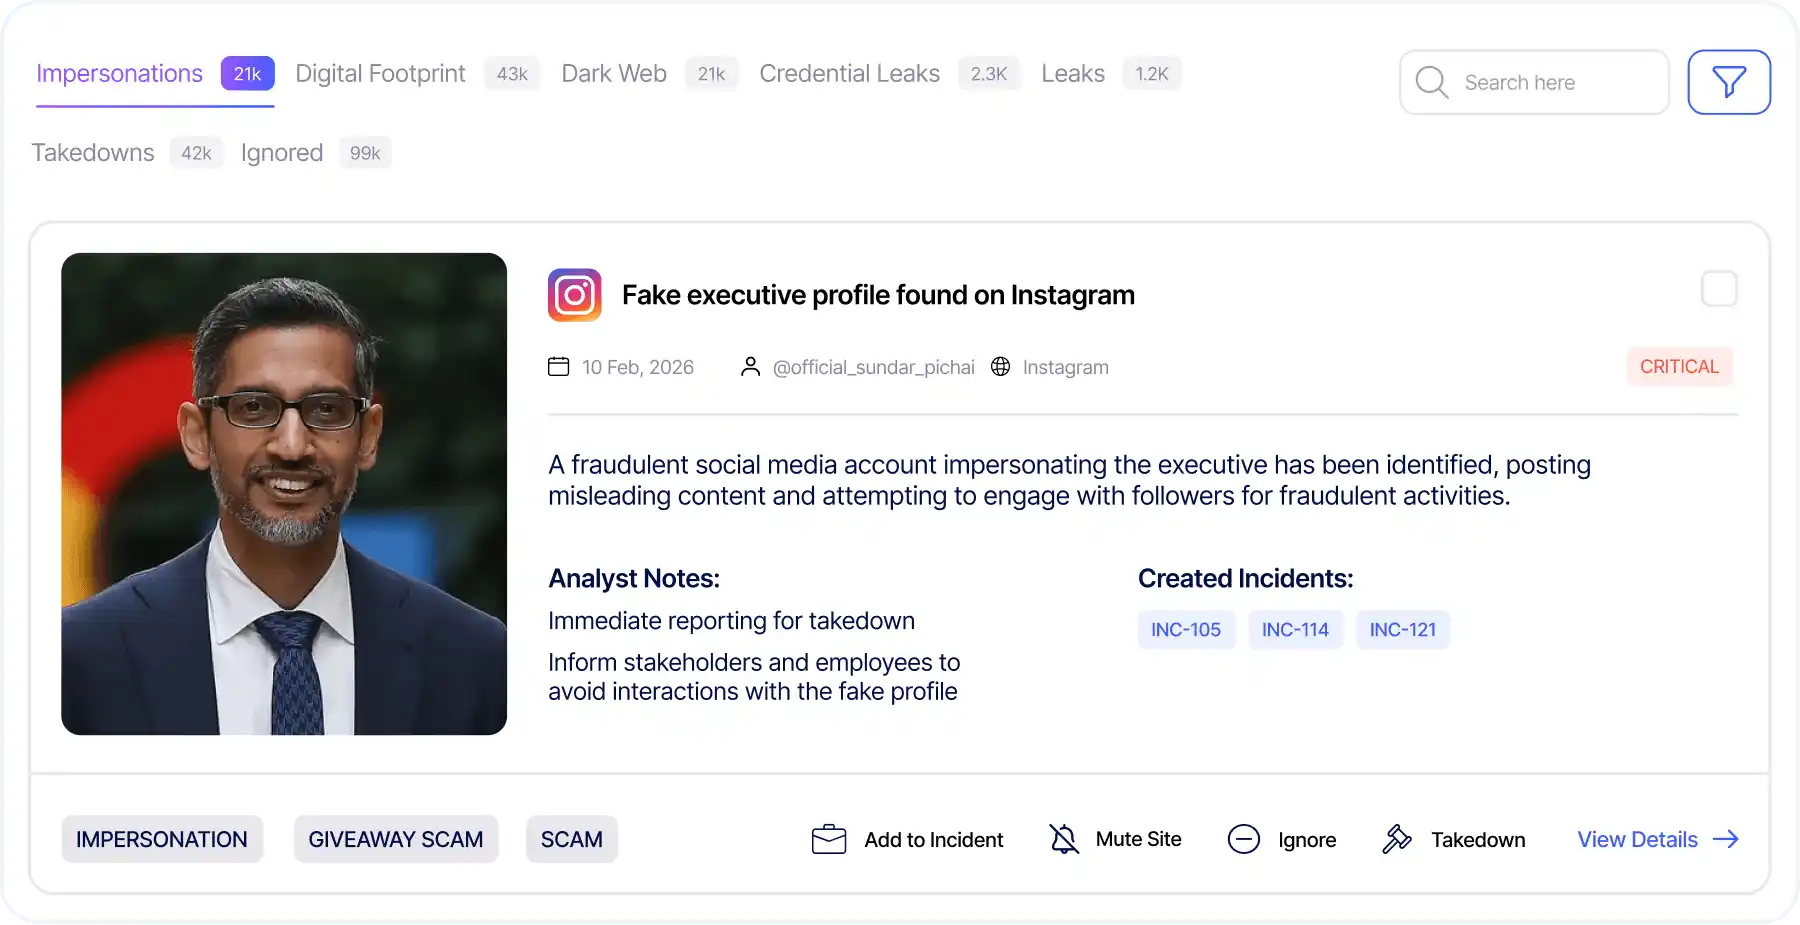
Task: Click the user icon next to @official_sundar_pichai
Action: tap(751, 366)
